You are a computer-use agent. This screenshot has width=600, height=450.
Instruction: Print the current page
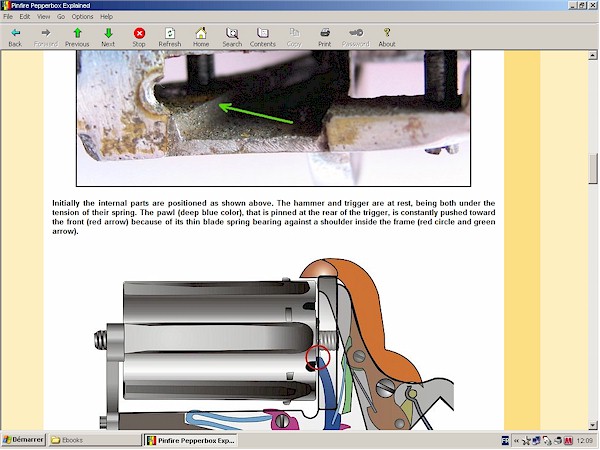[x=325, y=37]
